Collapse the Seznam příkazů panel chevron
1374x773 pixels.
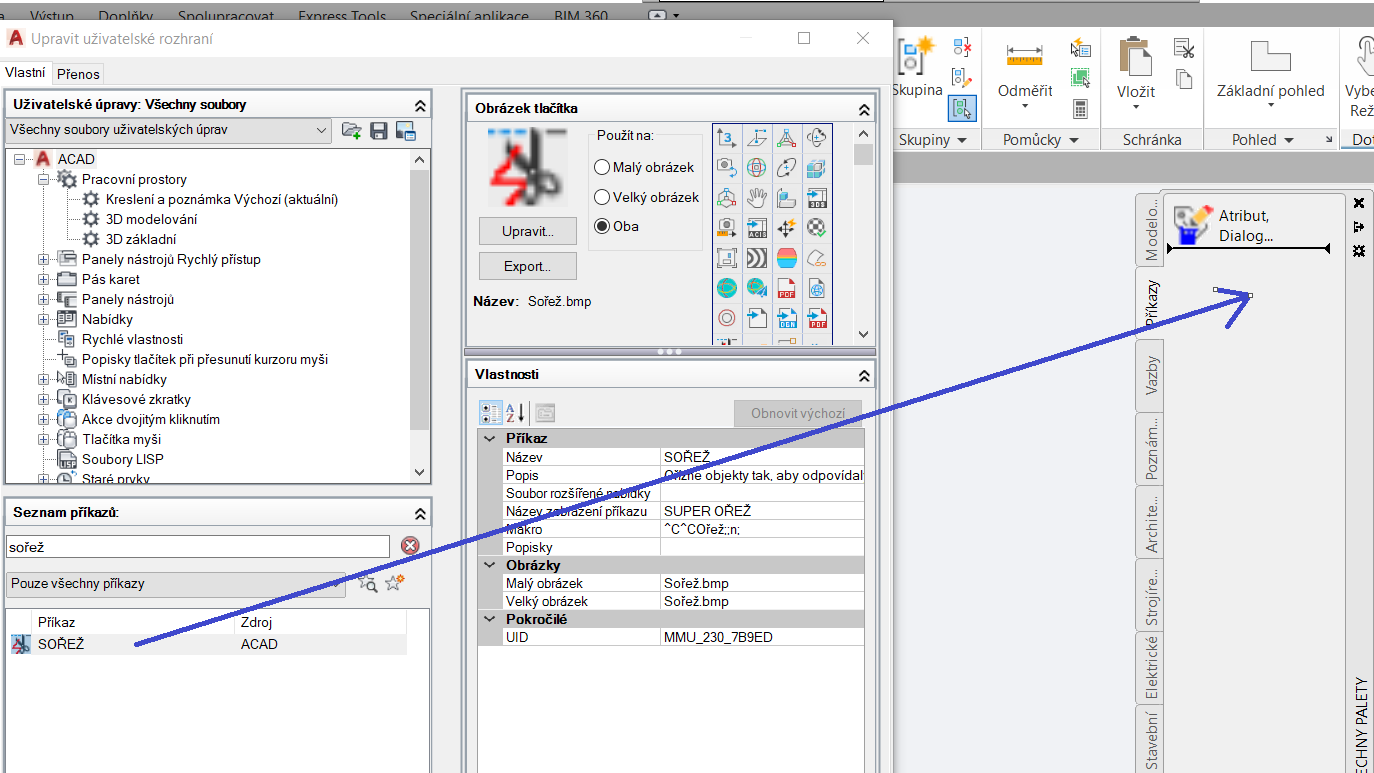[x=420, y=513]
